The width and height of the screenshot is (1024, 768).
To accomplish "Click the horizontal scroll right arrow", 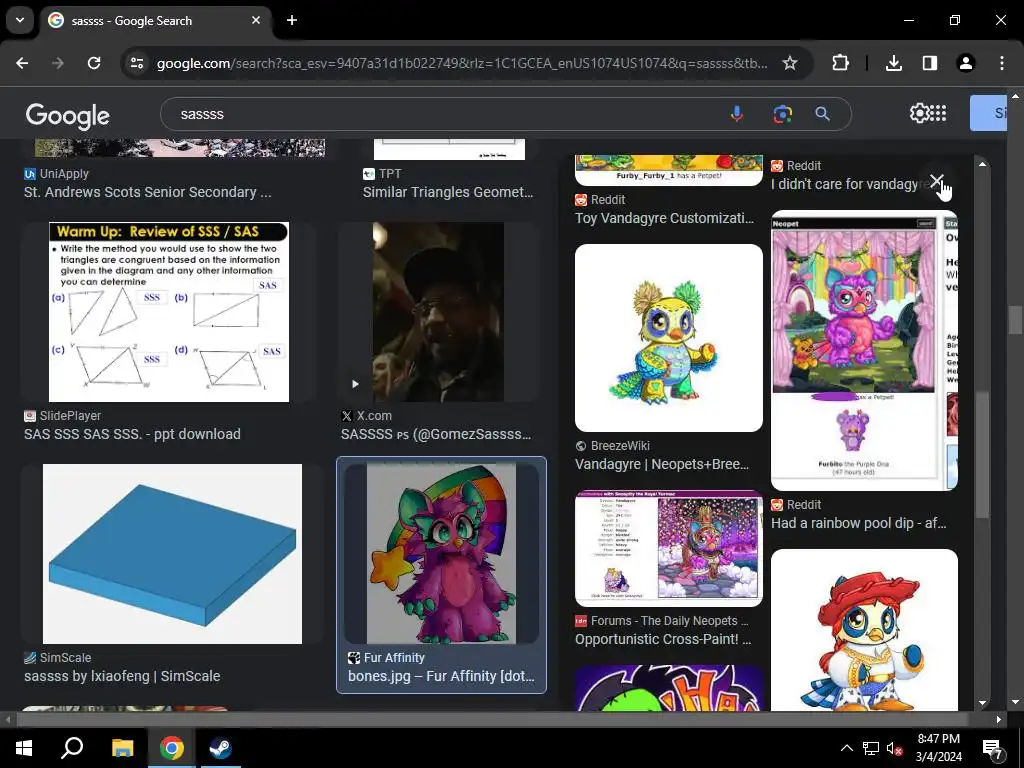I will [x=999, y=720].
